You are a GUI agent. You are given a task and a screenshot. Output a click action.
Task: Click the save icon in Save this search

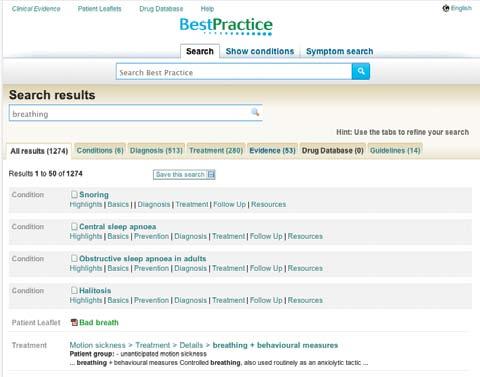[211, 174]
